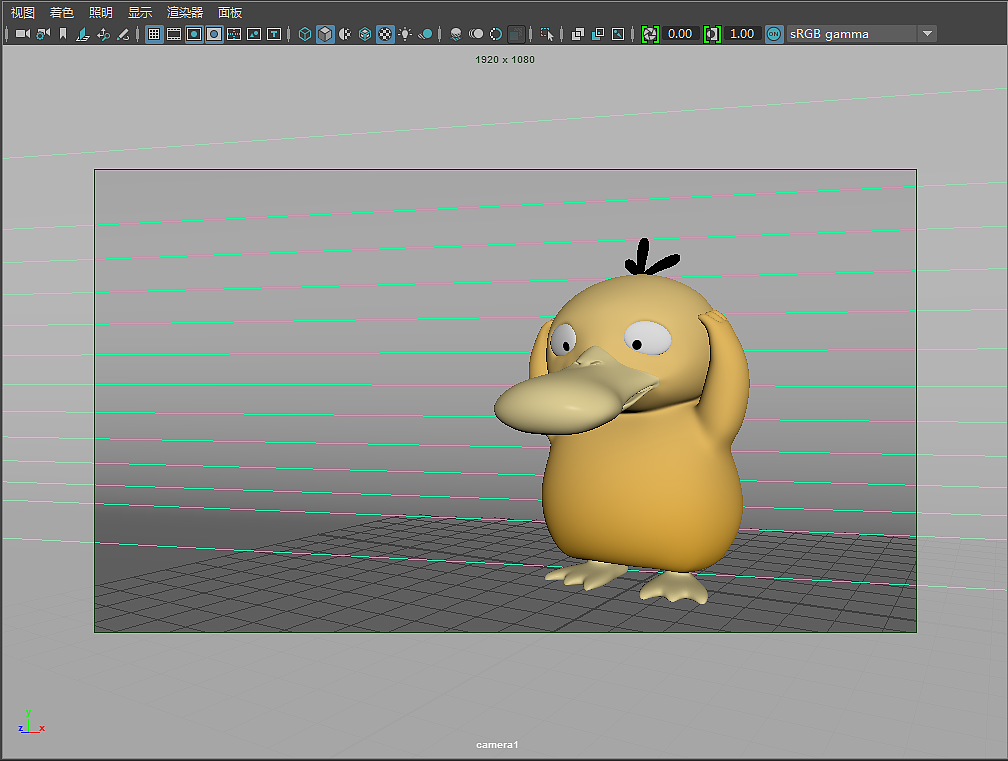This screenshot has height=761, width=1008.
Task: Select the 2D Pan/Zoom tool icon
Action: [x=103, y=34]
